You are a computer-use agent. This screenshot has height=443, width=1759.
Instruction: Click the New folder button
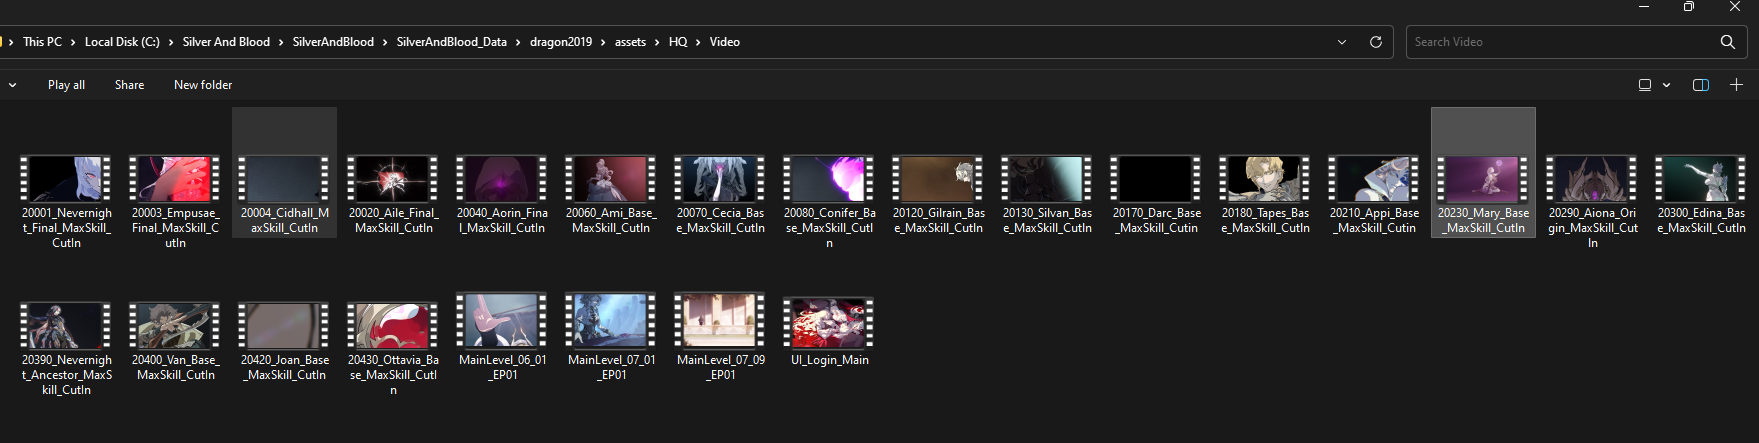tap(203, 85)
